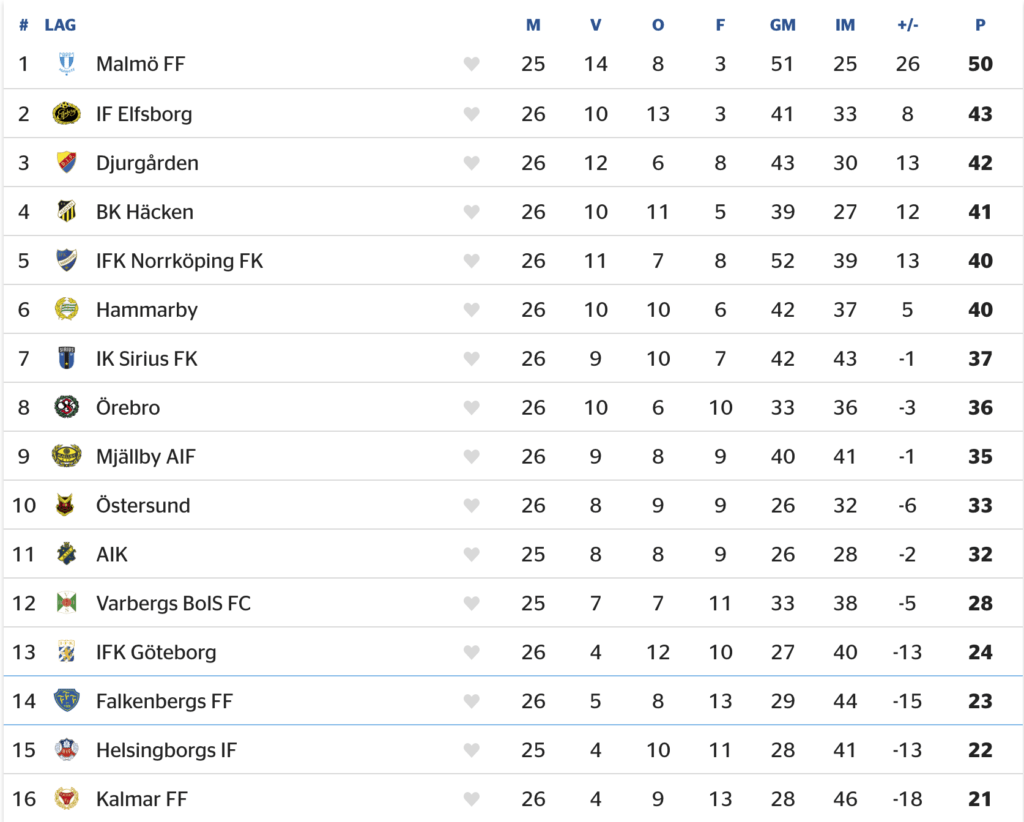
Task: Open IK Sirius FK team link
Action: 146,358
